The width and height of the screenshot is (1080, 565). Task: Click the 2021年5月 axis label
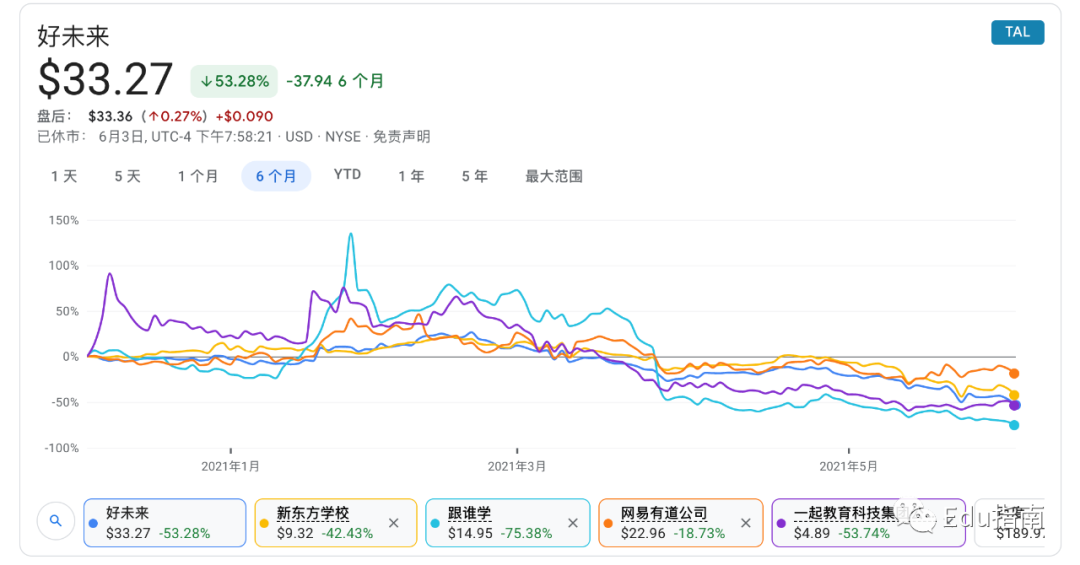(848, 466)
